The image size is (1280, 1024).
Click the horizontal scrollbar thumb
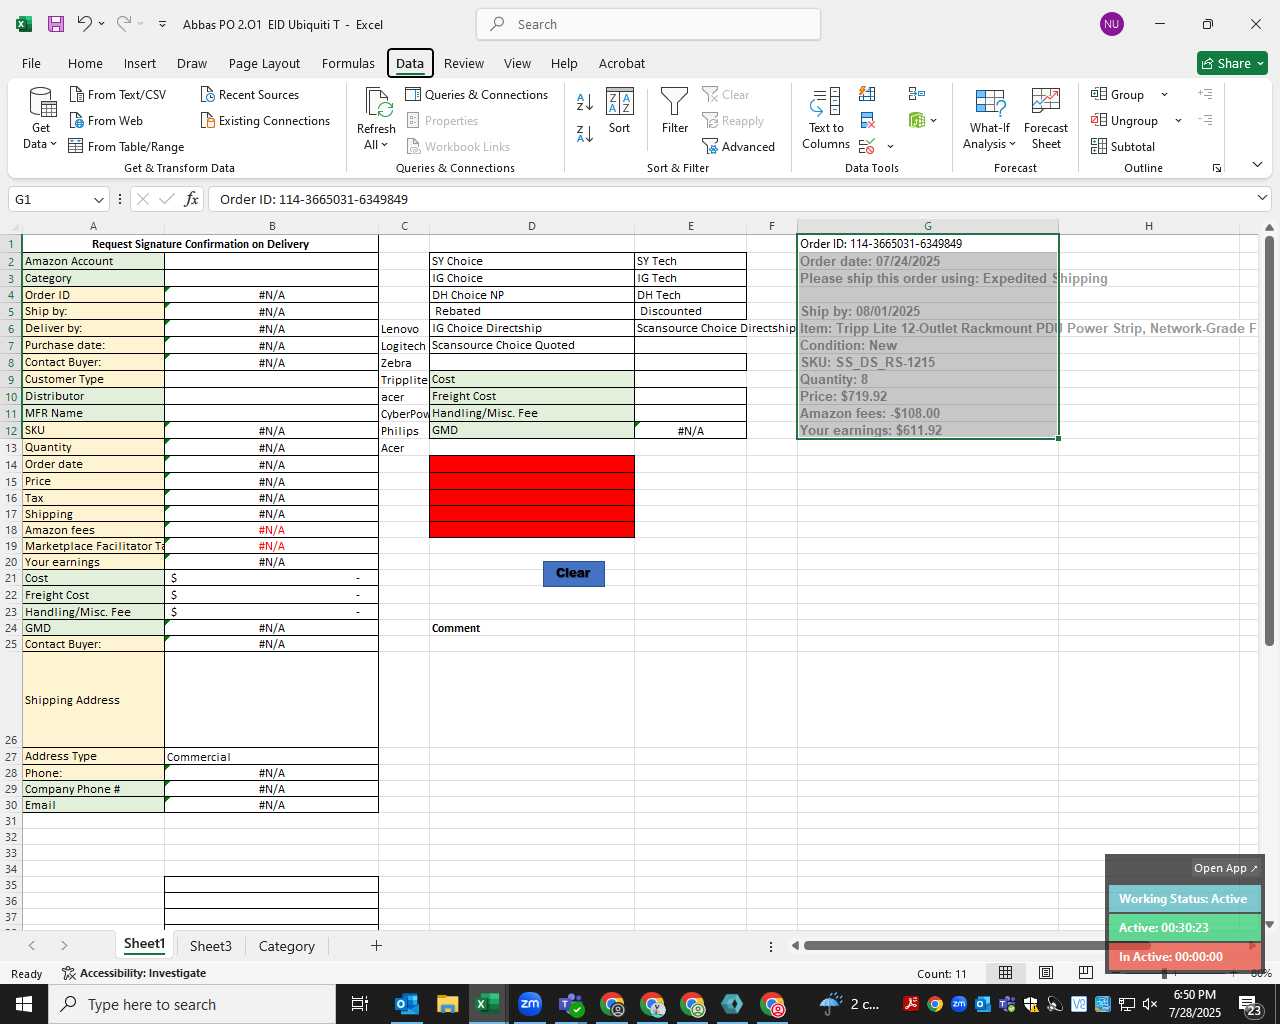point(976,945)
